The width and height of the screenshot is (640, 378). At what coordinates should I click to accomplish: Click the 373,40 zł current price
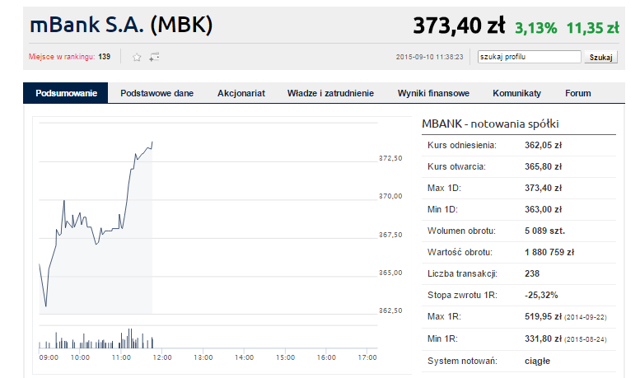click(x=459, y=26)
